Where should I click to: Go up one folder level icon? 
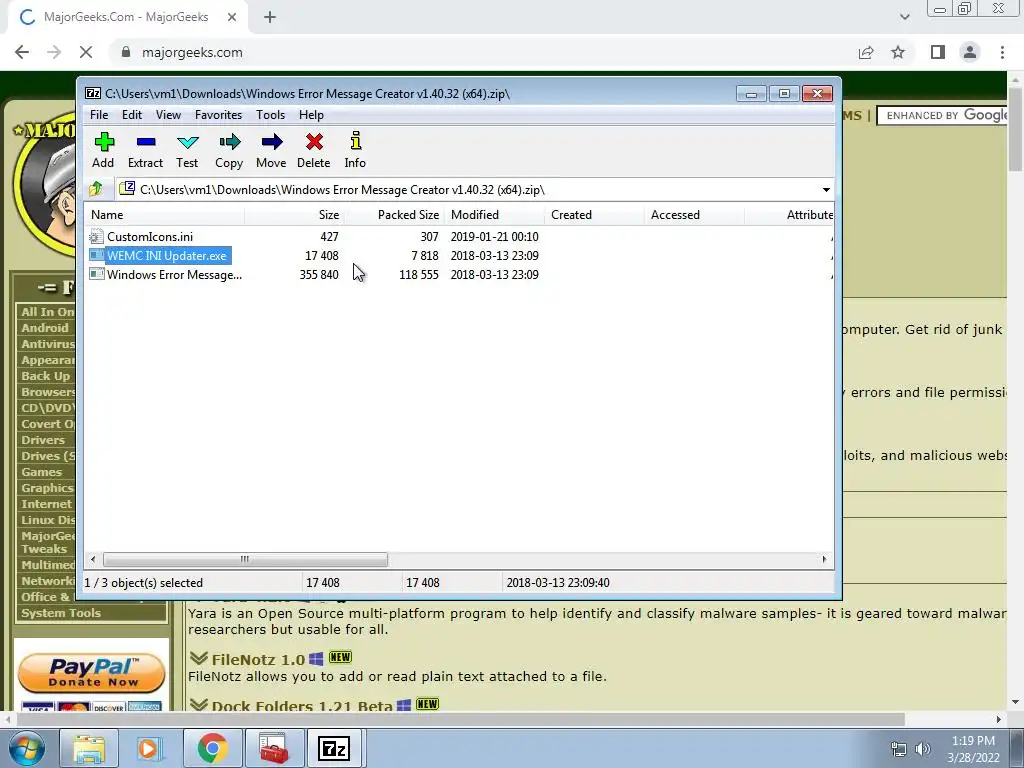(x=96, y=189)
